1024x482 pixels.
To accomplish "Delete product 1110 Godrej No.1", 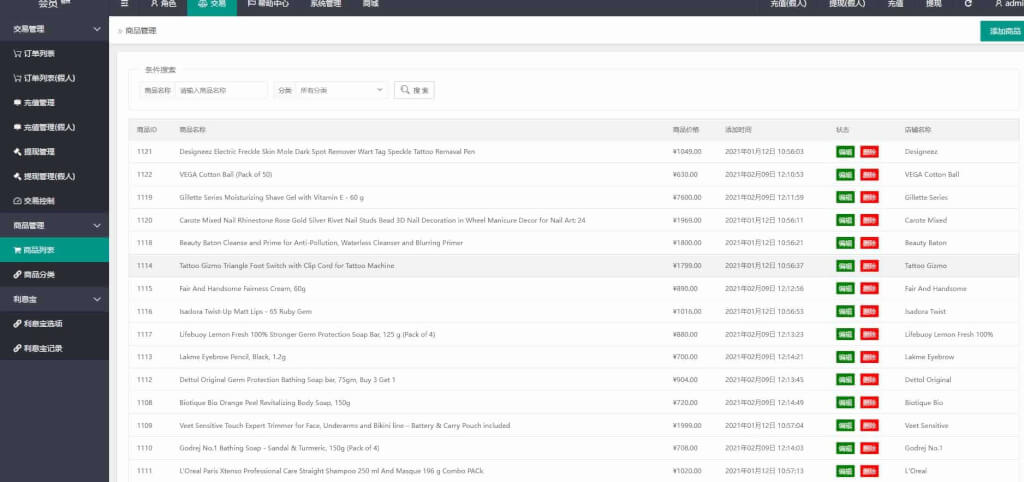I will (x=869, y=449).
